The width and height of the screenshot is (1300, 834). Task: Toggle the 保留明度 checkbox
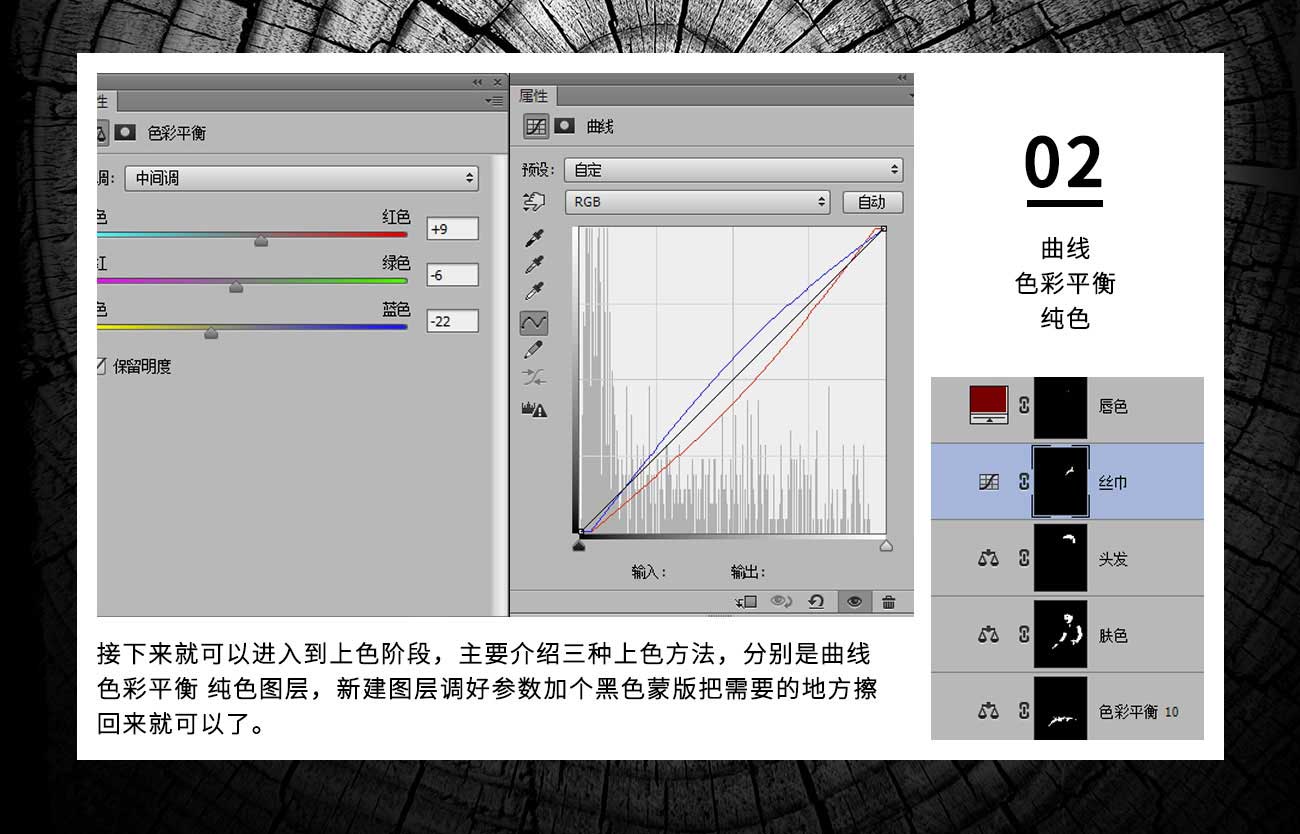(x=101, y=366)
